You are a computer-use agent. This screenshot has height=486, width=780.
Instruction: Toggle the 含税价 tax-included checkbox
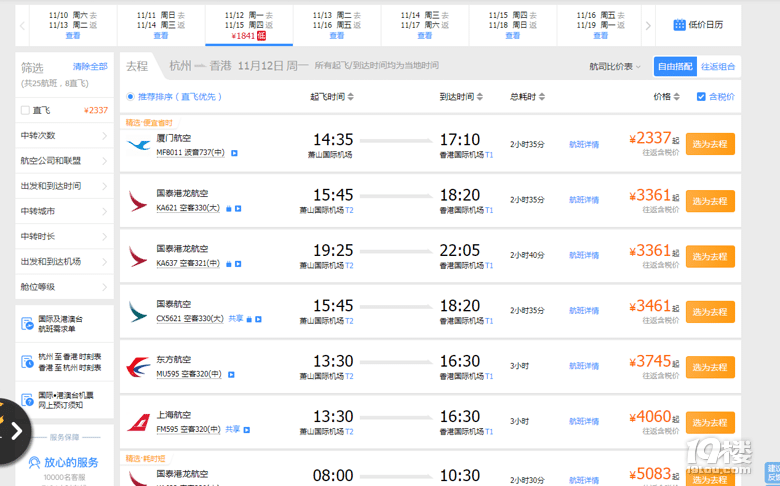click(701, 97)
